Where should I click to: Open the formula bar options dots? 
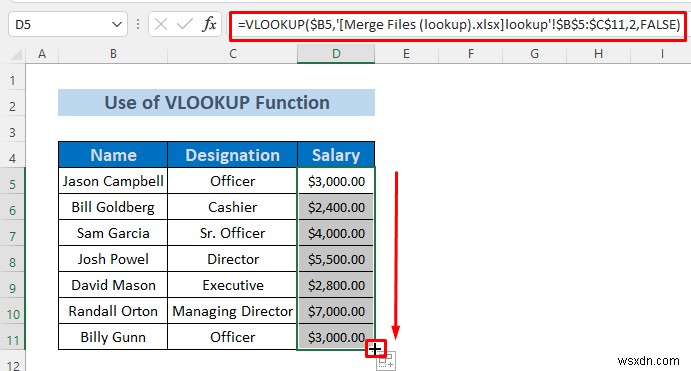coord(138,24)
